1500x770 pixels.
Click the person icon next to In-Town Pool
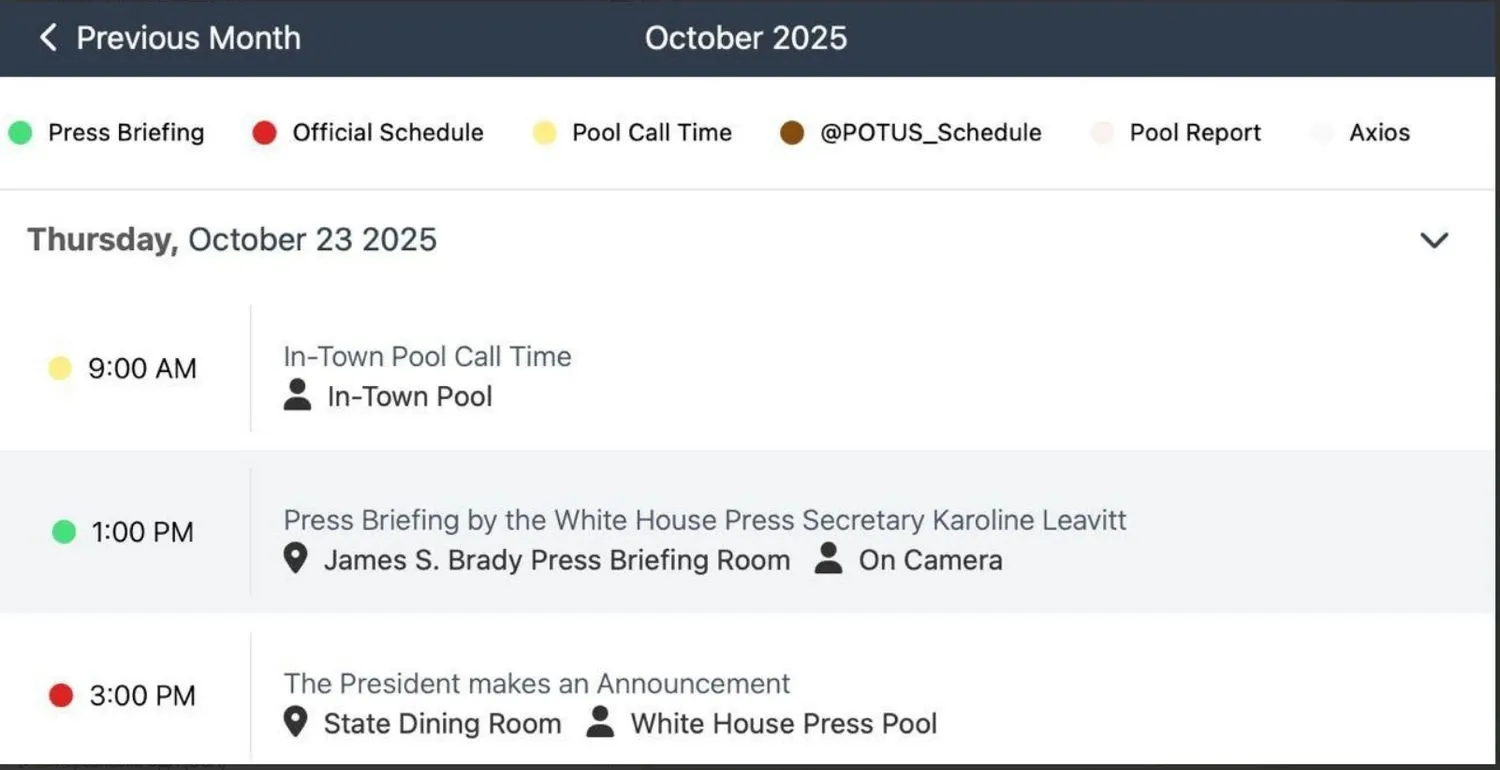(x=296, y=396)
